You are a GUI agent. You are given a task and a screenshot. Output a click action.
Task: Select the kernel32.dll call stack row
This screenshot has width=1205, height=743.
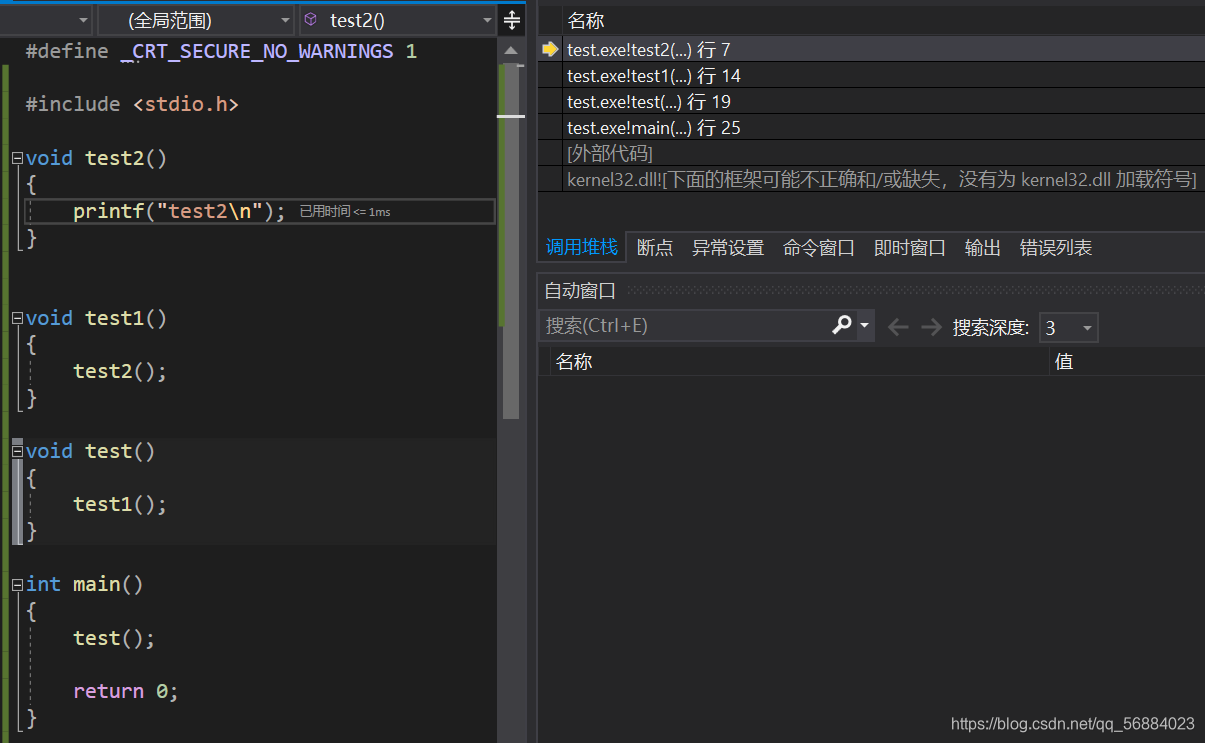(871, 179)
